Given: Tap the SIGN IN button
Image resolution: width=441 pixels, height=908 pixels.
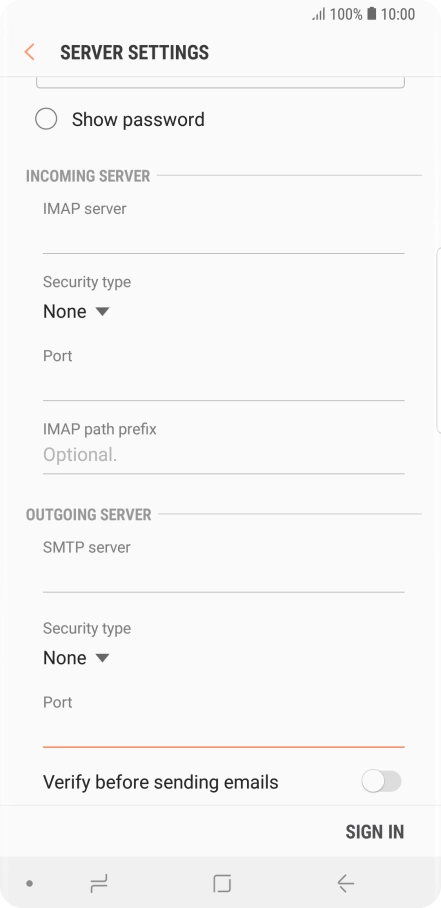Looking at the screenshot, I should pos(374,832).
